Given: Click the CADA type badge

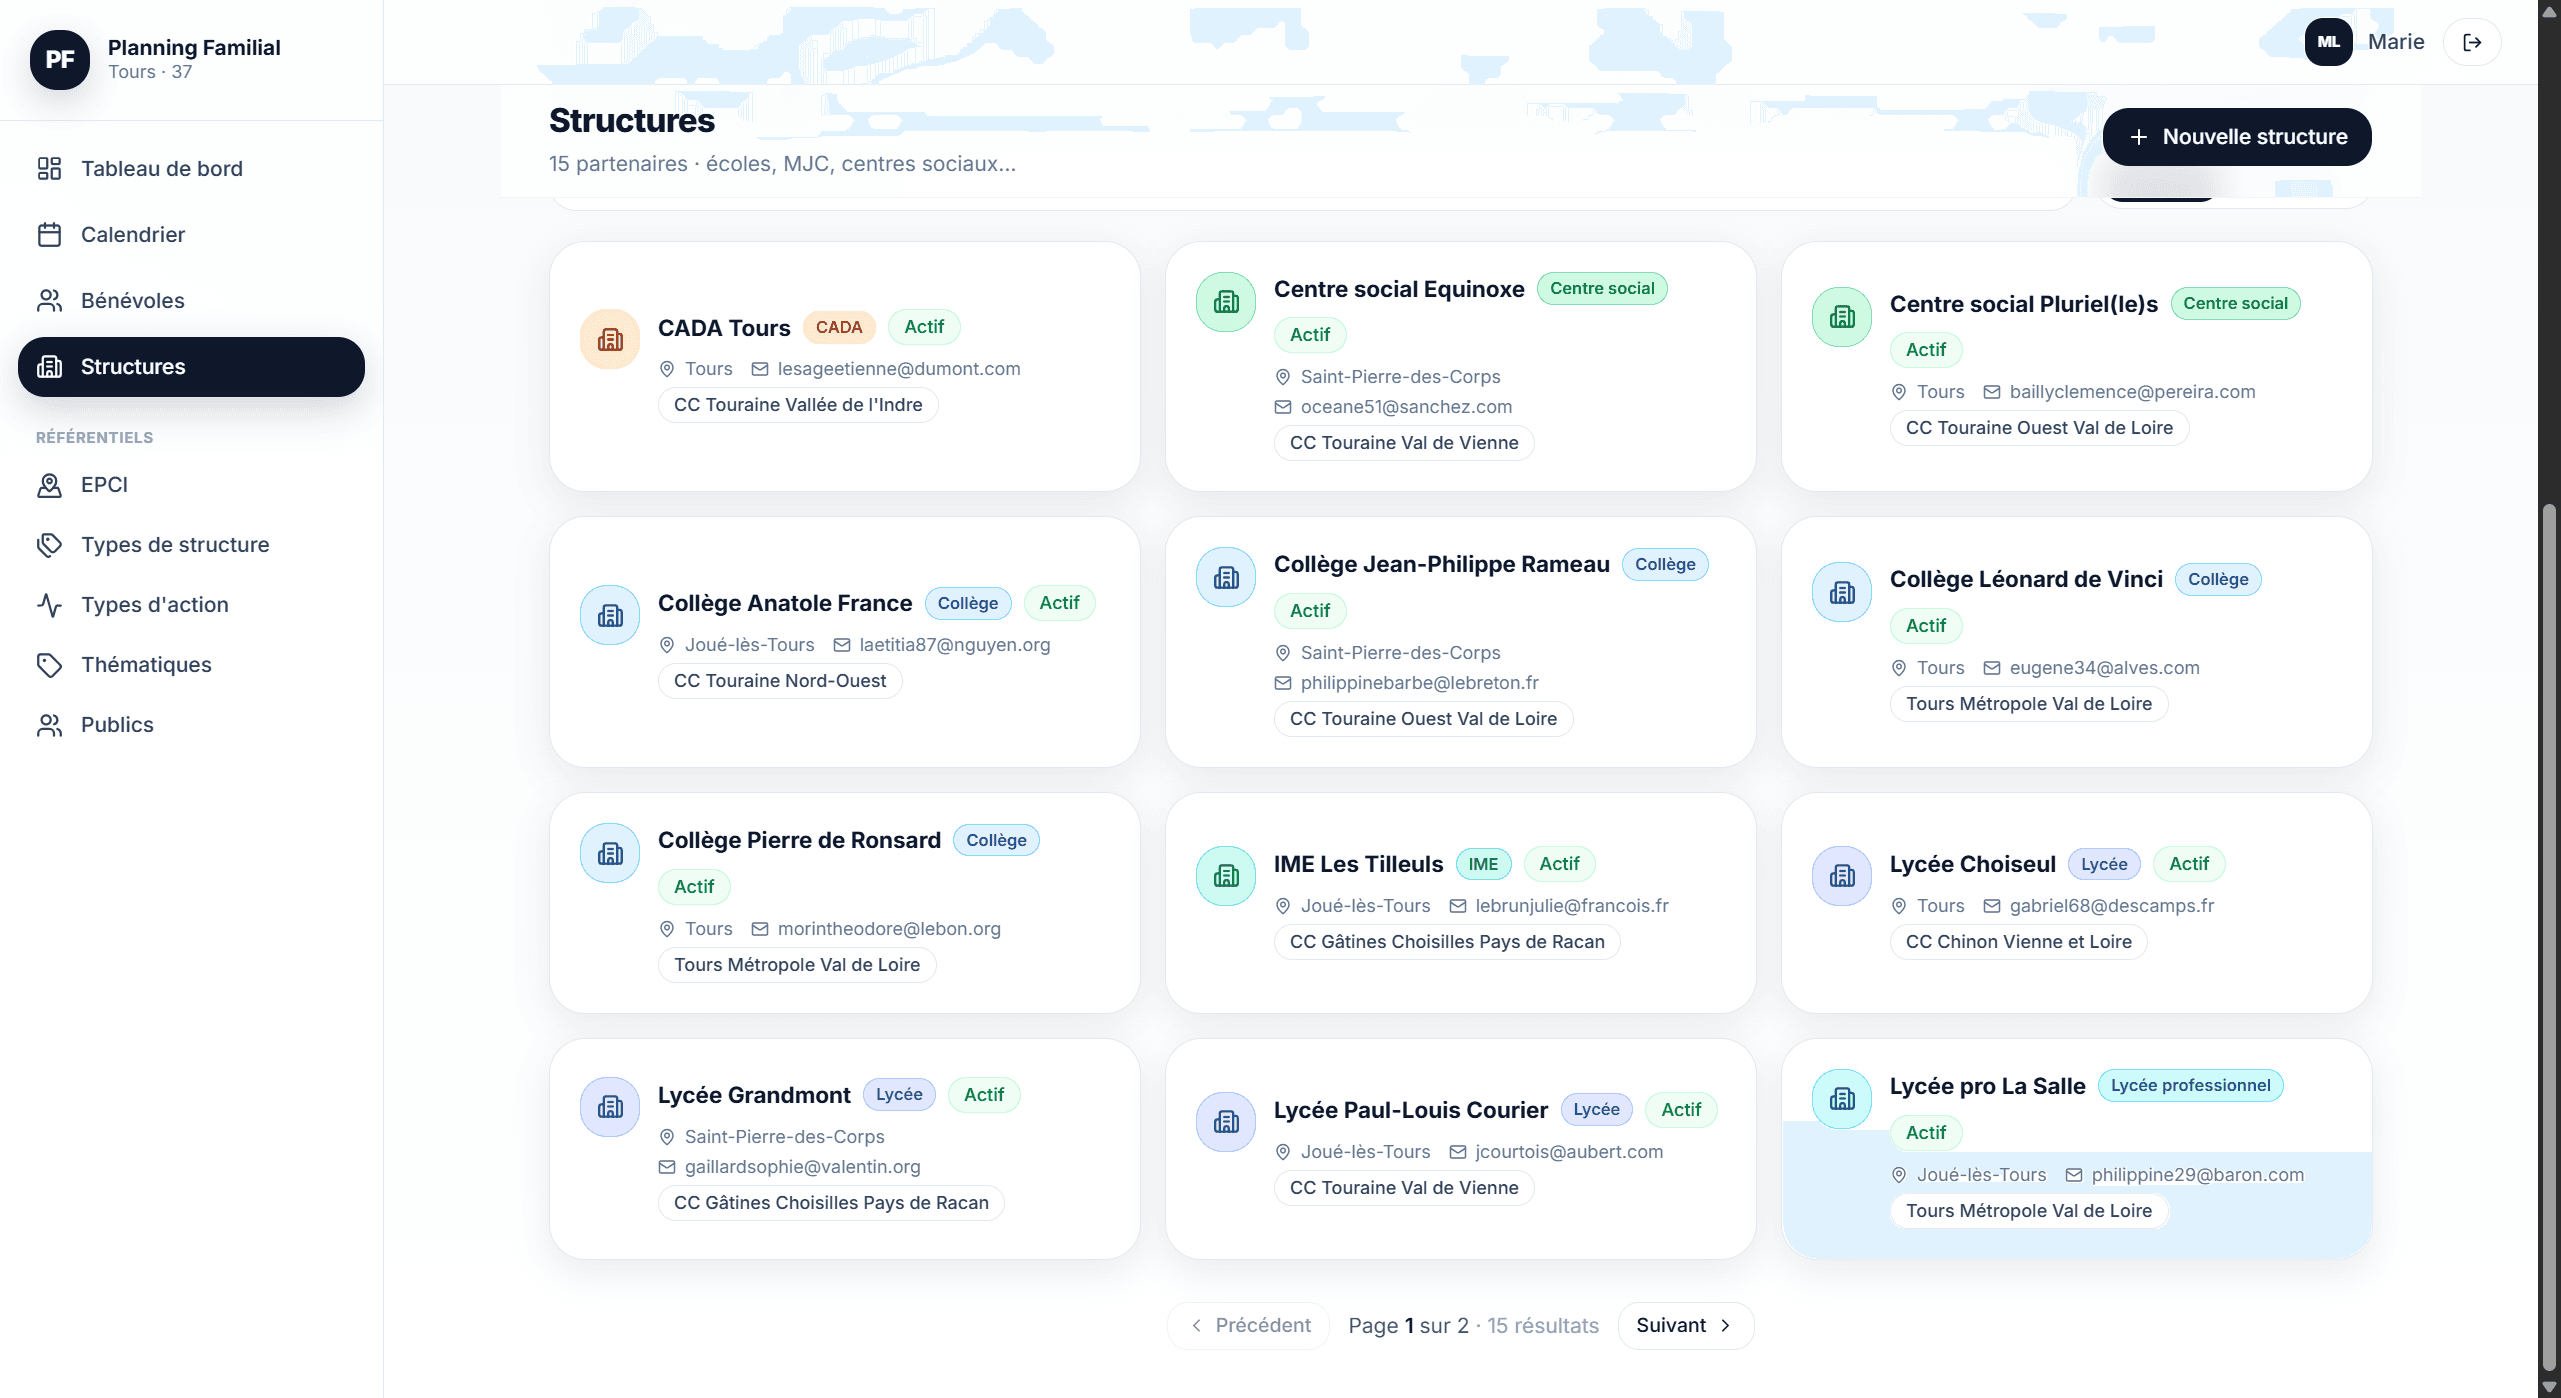Looking at the screenshot, I should pos(839,327).
